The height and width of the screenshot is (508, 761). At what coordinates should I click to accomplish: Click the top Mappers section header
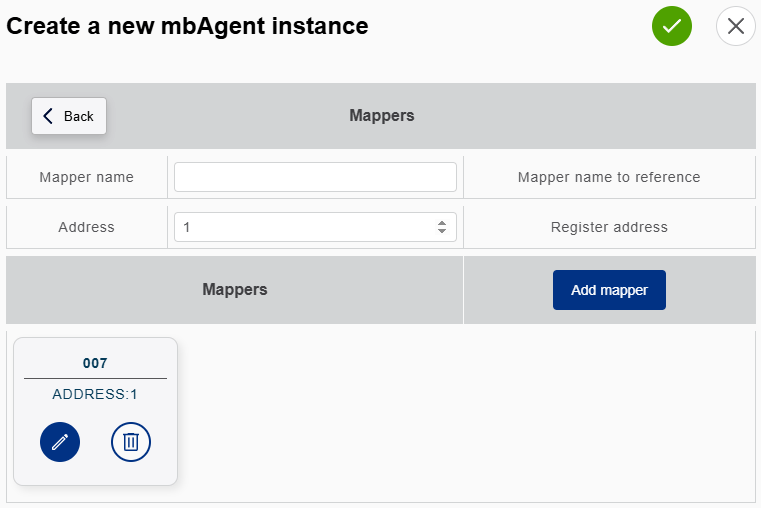[381, 116]
